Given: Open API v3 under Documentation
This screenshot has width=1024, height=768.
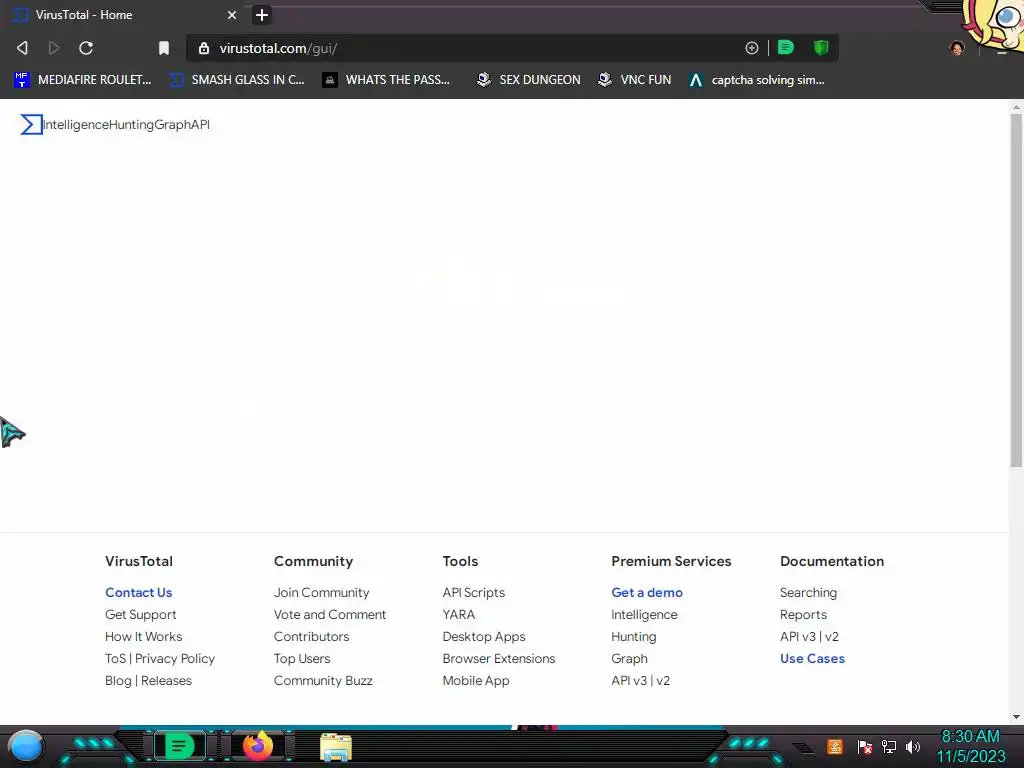Looking at the screenshot, I should coord(797,636).
